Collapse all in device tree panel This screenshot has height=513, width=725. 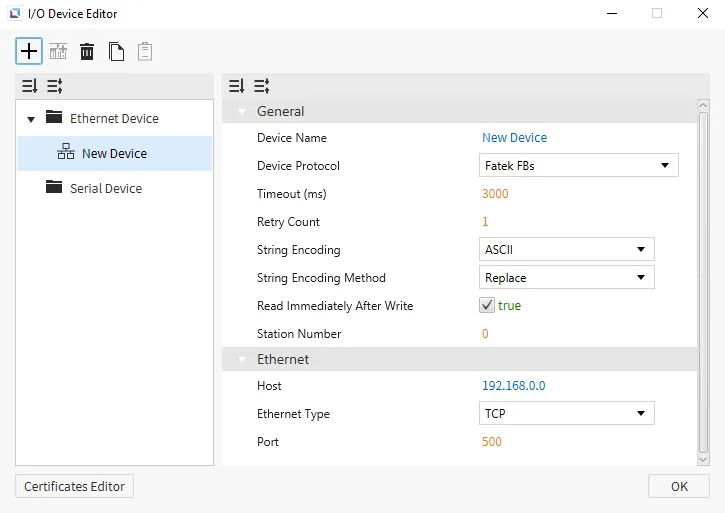(29, 86)
